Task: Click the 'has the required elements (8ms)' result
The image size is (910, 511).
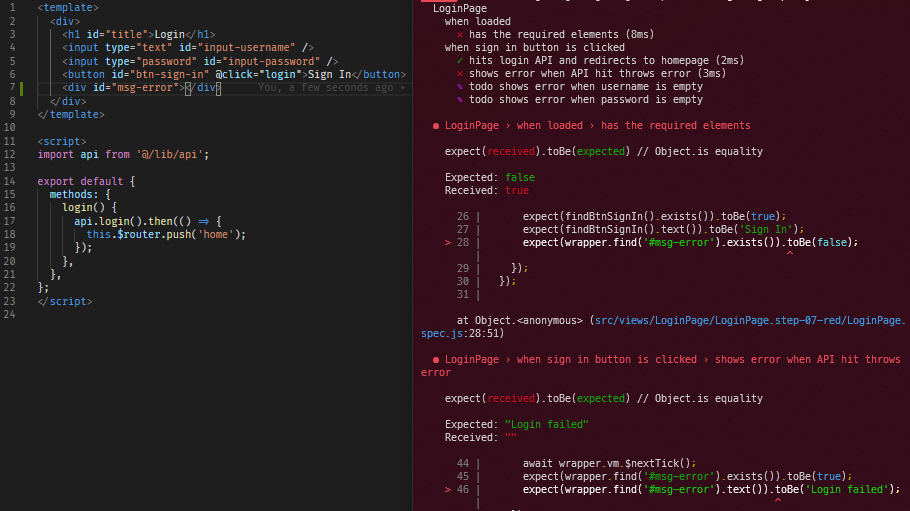Action: pyautogui.click(x=555, y=34)
